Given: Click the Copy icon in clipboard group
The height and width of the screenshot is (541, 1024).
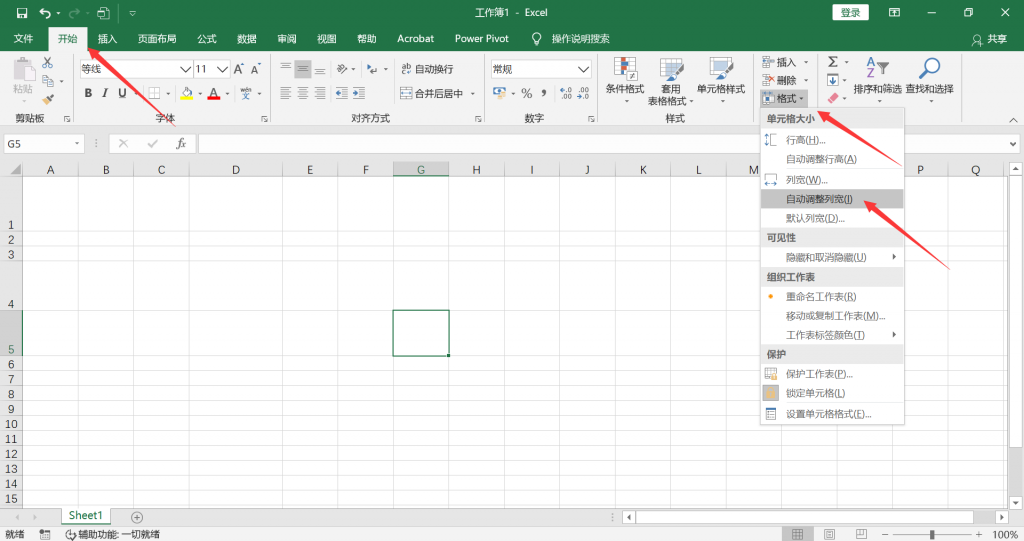Looking at the screenshot, I should pyautogui.click(x=48, y=81).
